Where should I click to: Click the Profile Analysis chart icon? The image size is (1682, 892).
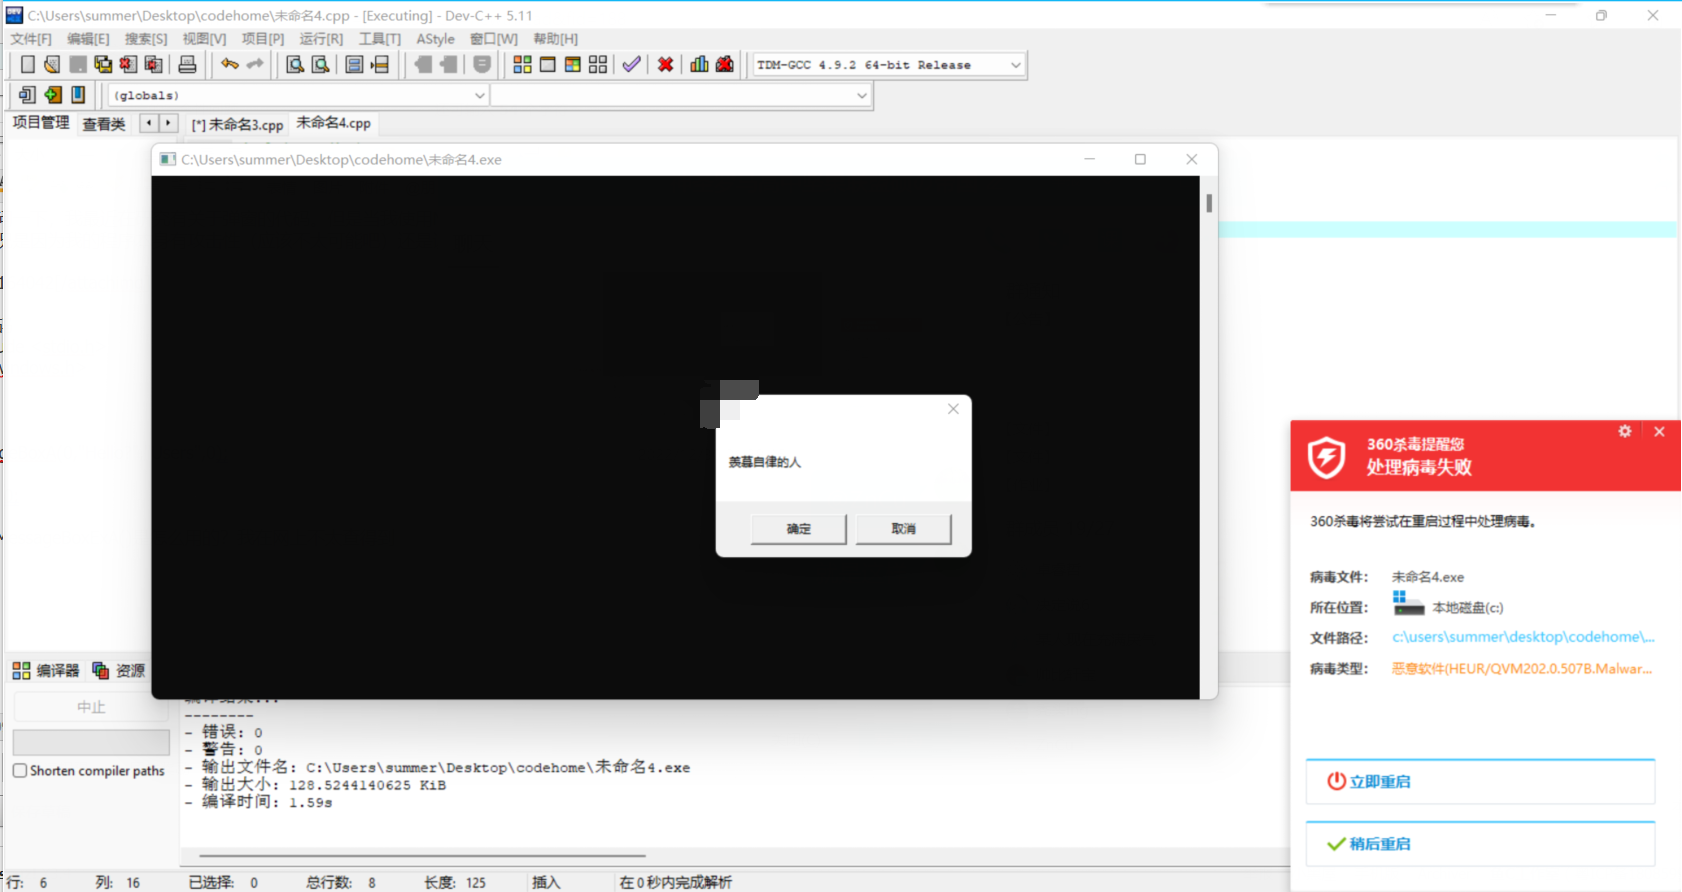(x=699, y=65)
